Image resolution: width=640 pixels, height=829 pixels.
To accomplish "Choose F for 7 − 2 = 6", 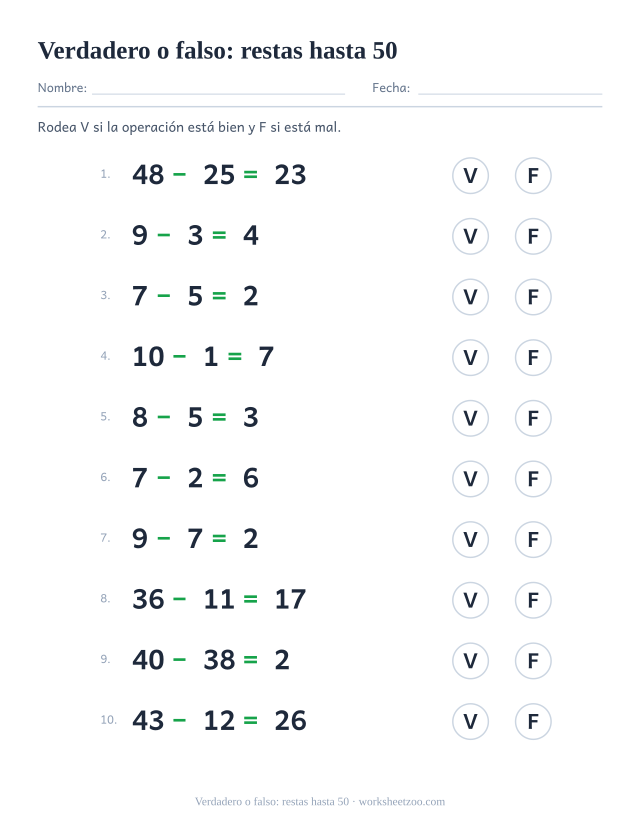I will point(533,479).
